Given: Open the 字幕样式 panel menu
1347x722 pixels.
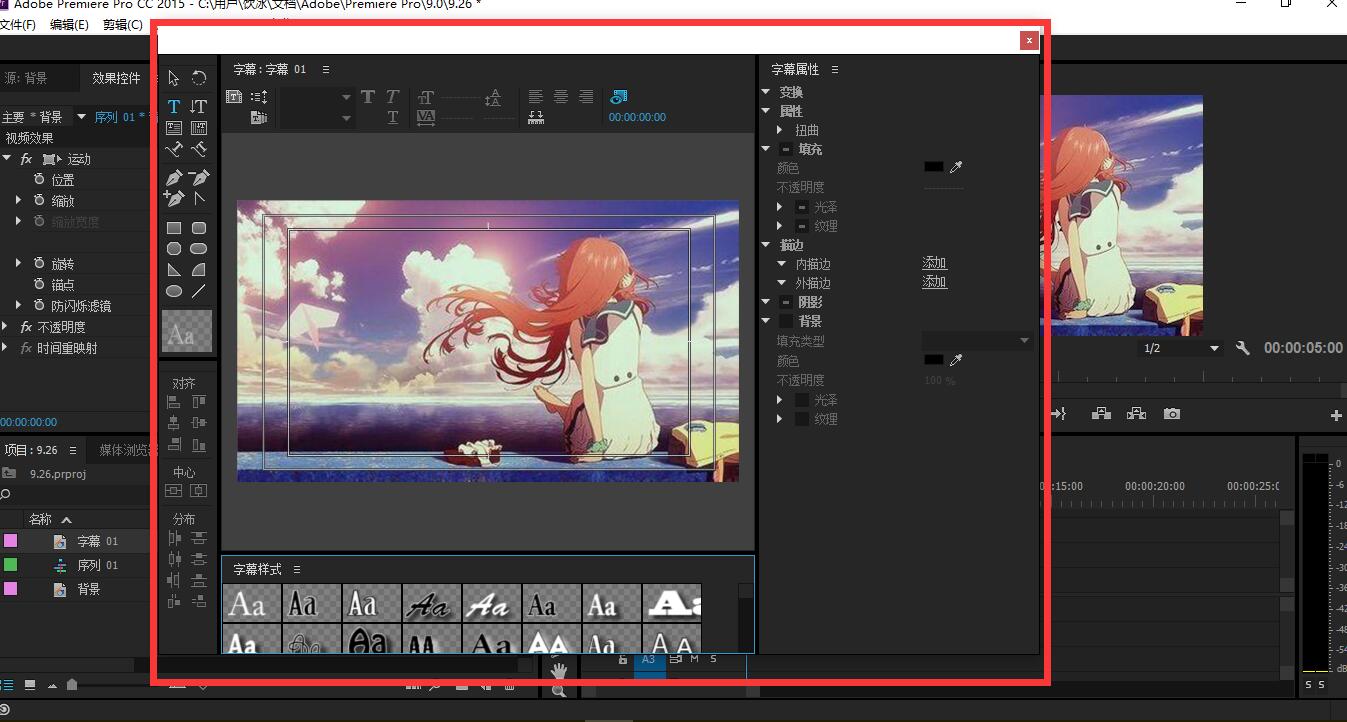Looking at the screenshot, I should tap(297, 569).
